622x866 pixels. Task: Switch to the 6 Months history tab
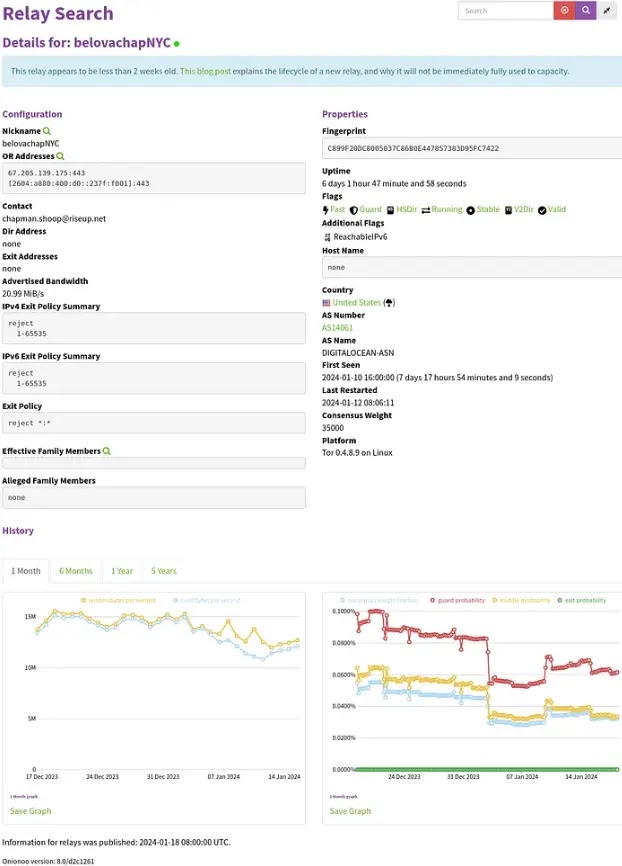click(x=76, y=571)
